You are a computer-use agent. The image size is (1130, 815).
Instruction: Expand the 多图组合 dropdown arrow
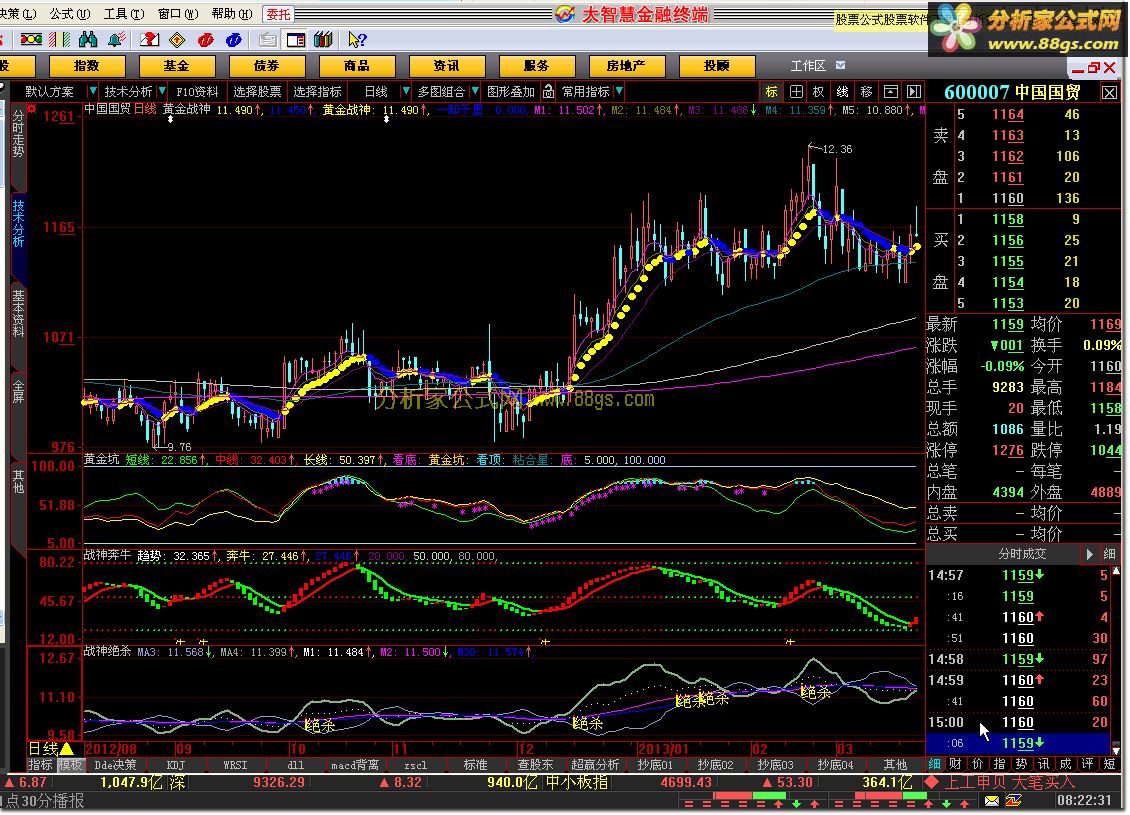pyautogui.click(x=474, y=92)
